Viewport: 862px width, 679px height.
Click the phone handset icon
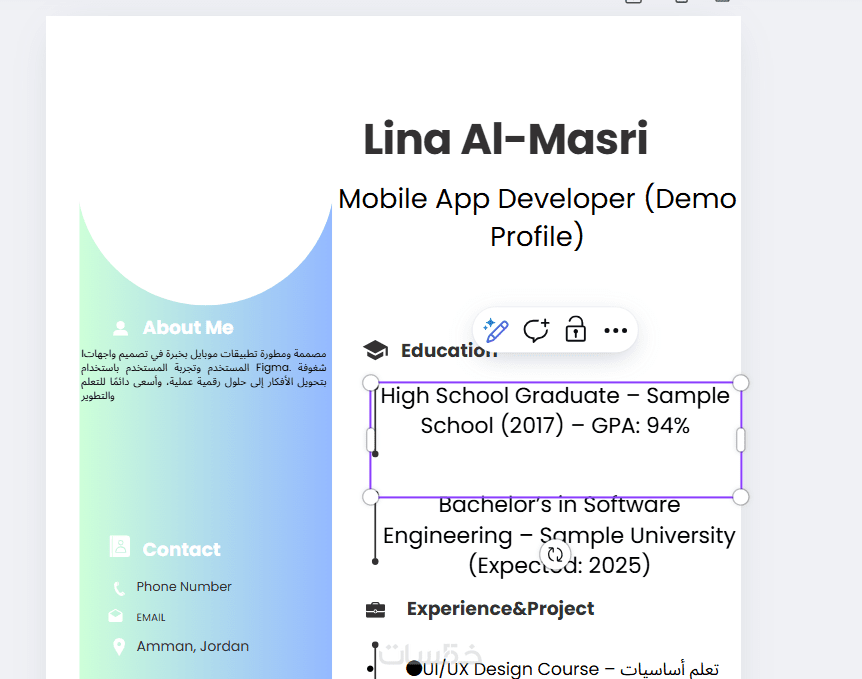[x=119, y=588]
